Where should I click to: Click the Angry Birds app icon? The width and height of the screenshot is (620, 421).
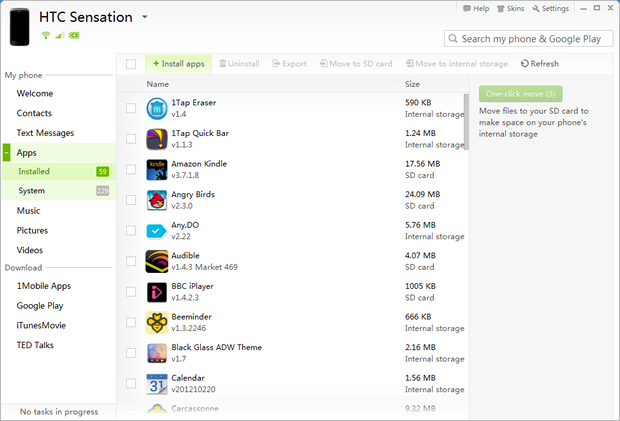157,200
